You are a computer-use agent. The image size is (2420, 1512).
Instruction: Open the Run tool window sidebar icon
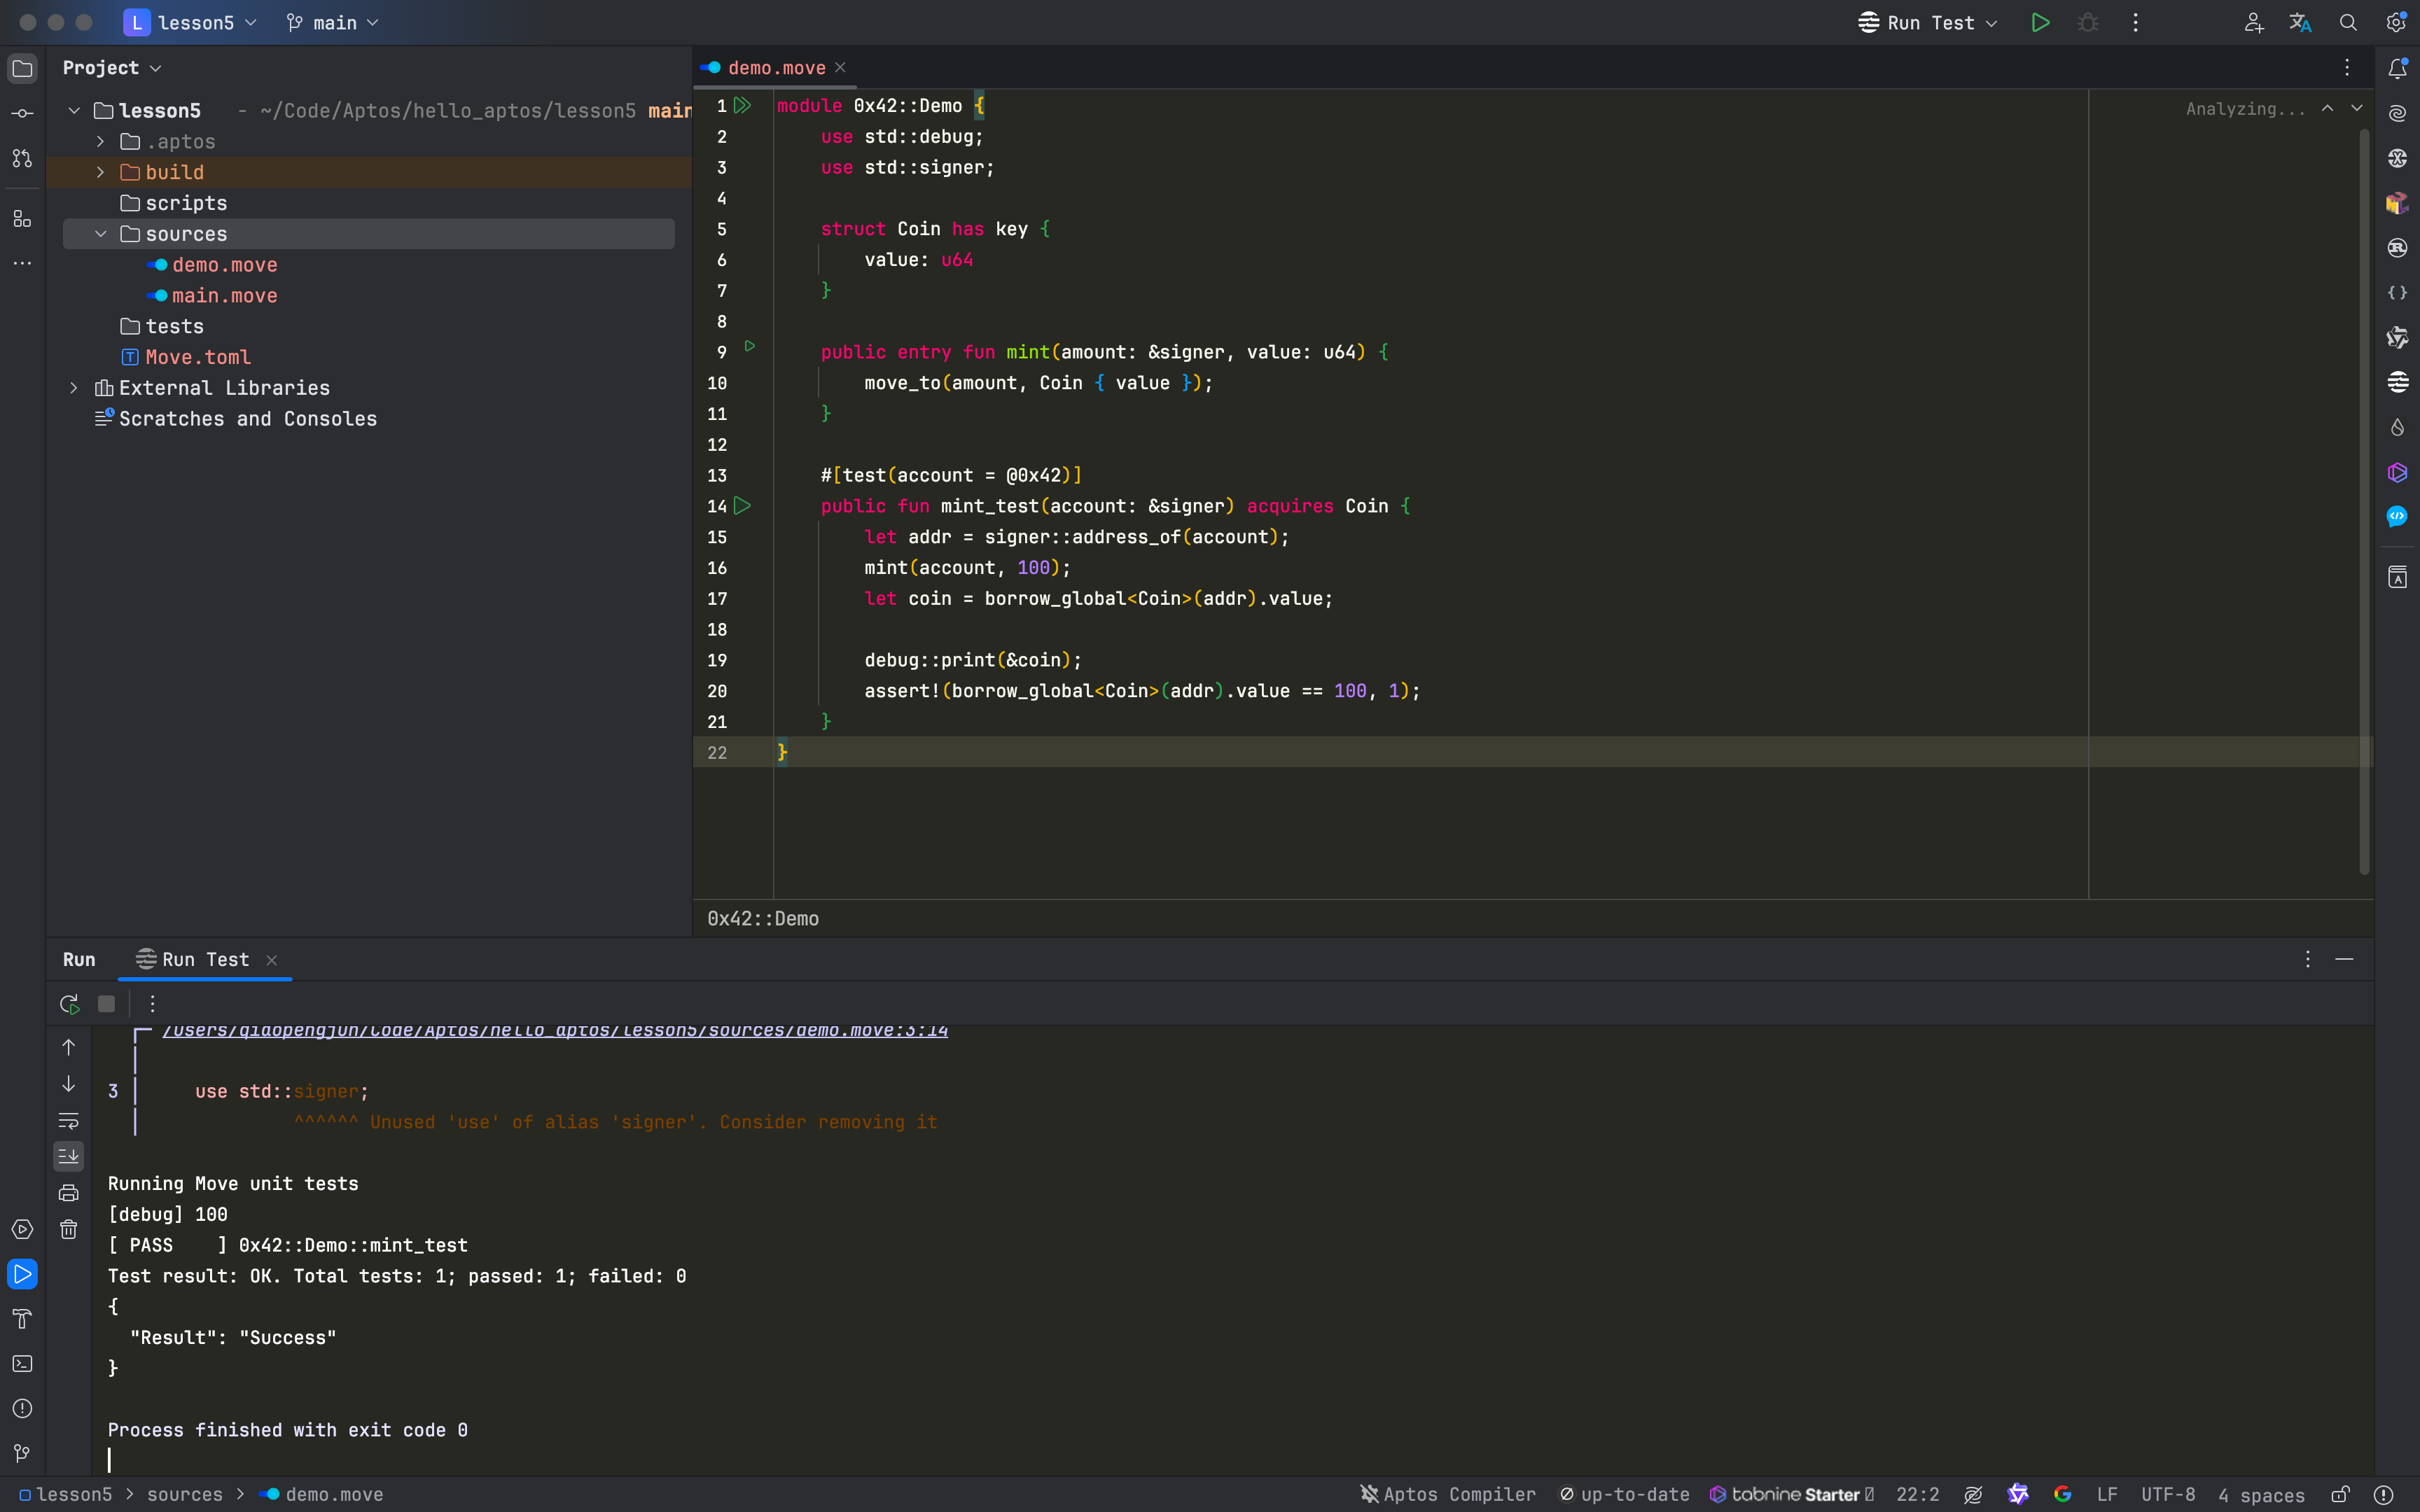(x=22, y=1274)
